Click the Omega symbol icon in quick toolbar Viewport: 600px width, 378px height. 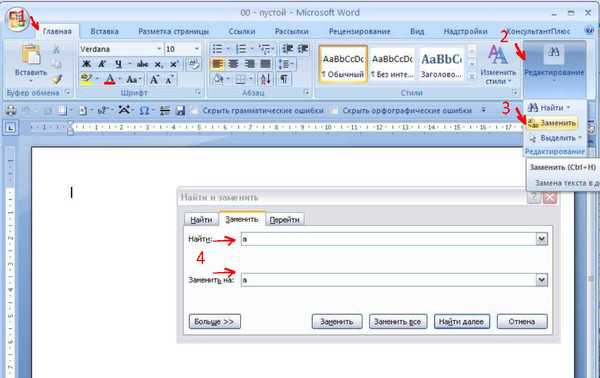pyautogui.click(x=144, y=111)
